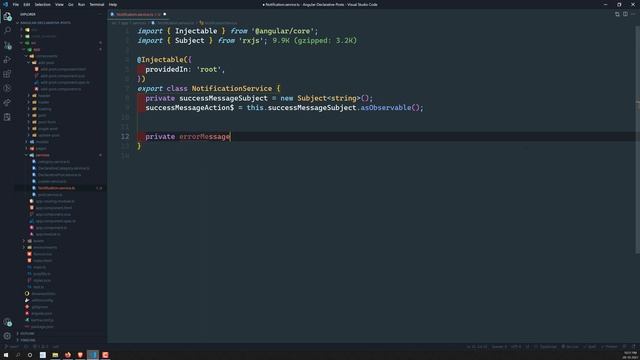Screen dimensions: 640x360
Task: Click the editor vertical scrollbar
Action: (638, 140)
